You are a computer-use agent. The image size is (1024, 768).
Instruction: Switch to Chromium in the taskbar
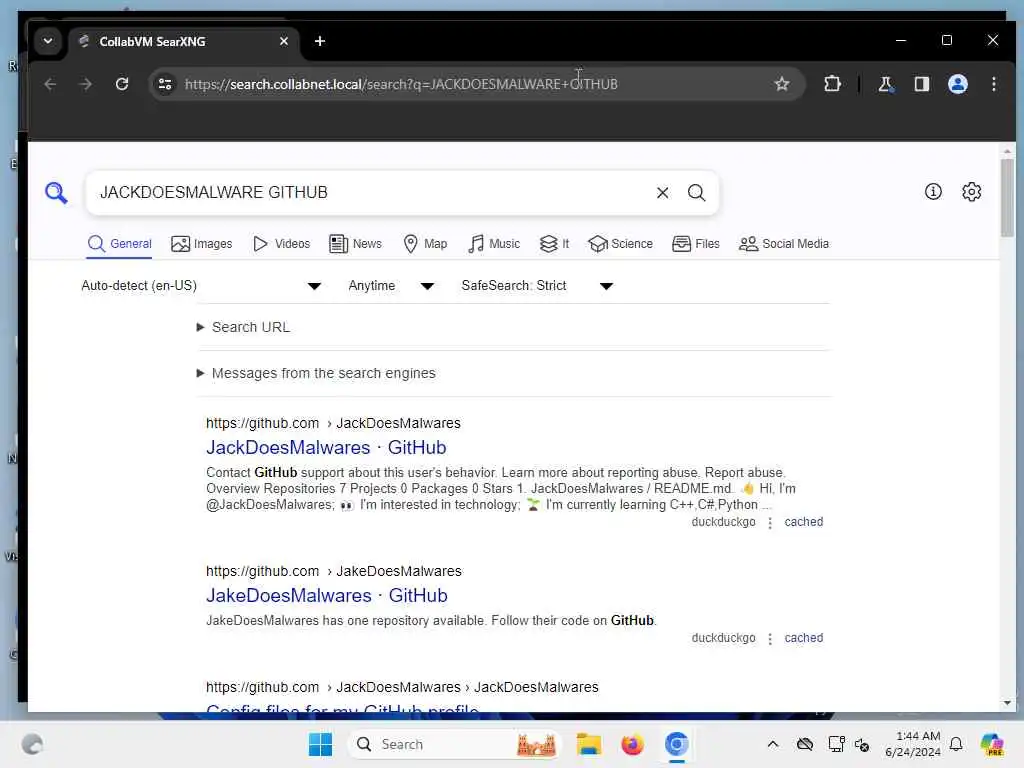click(x=677, y=744)
